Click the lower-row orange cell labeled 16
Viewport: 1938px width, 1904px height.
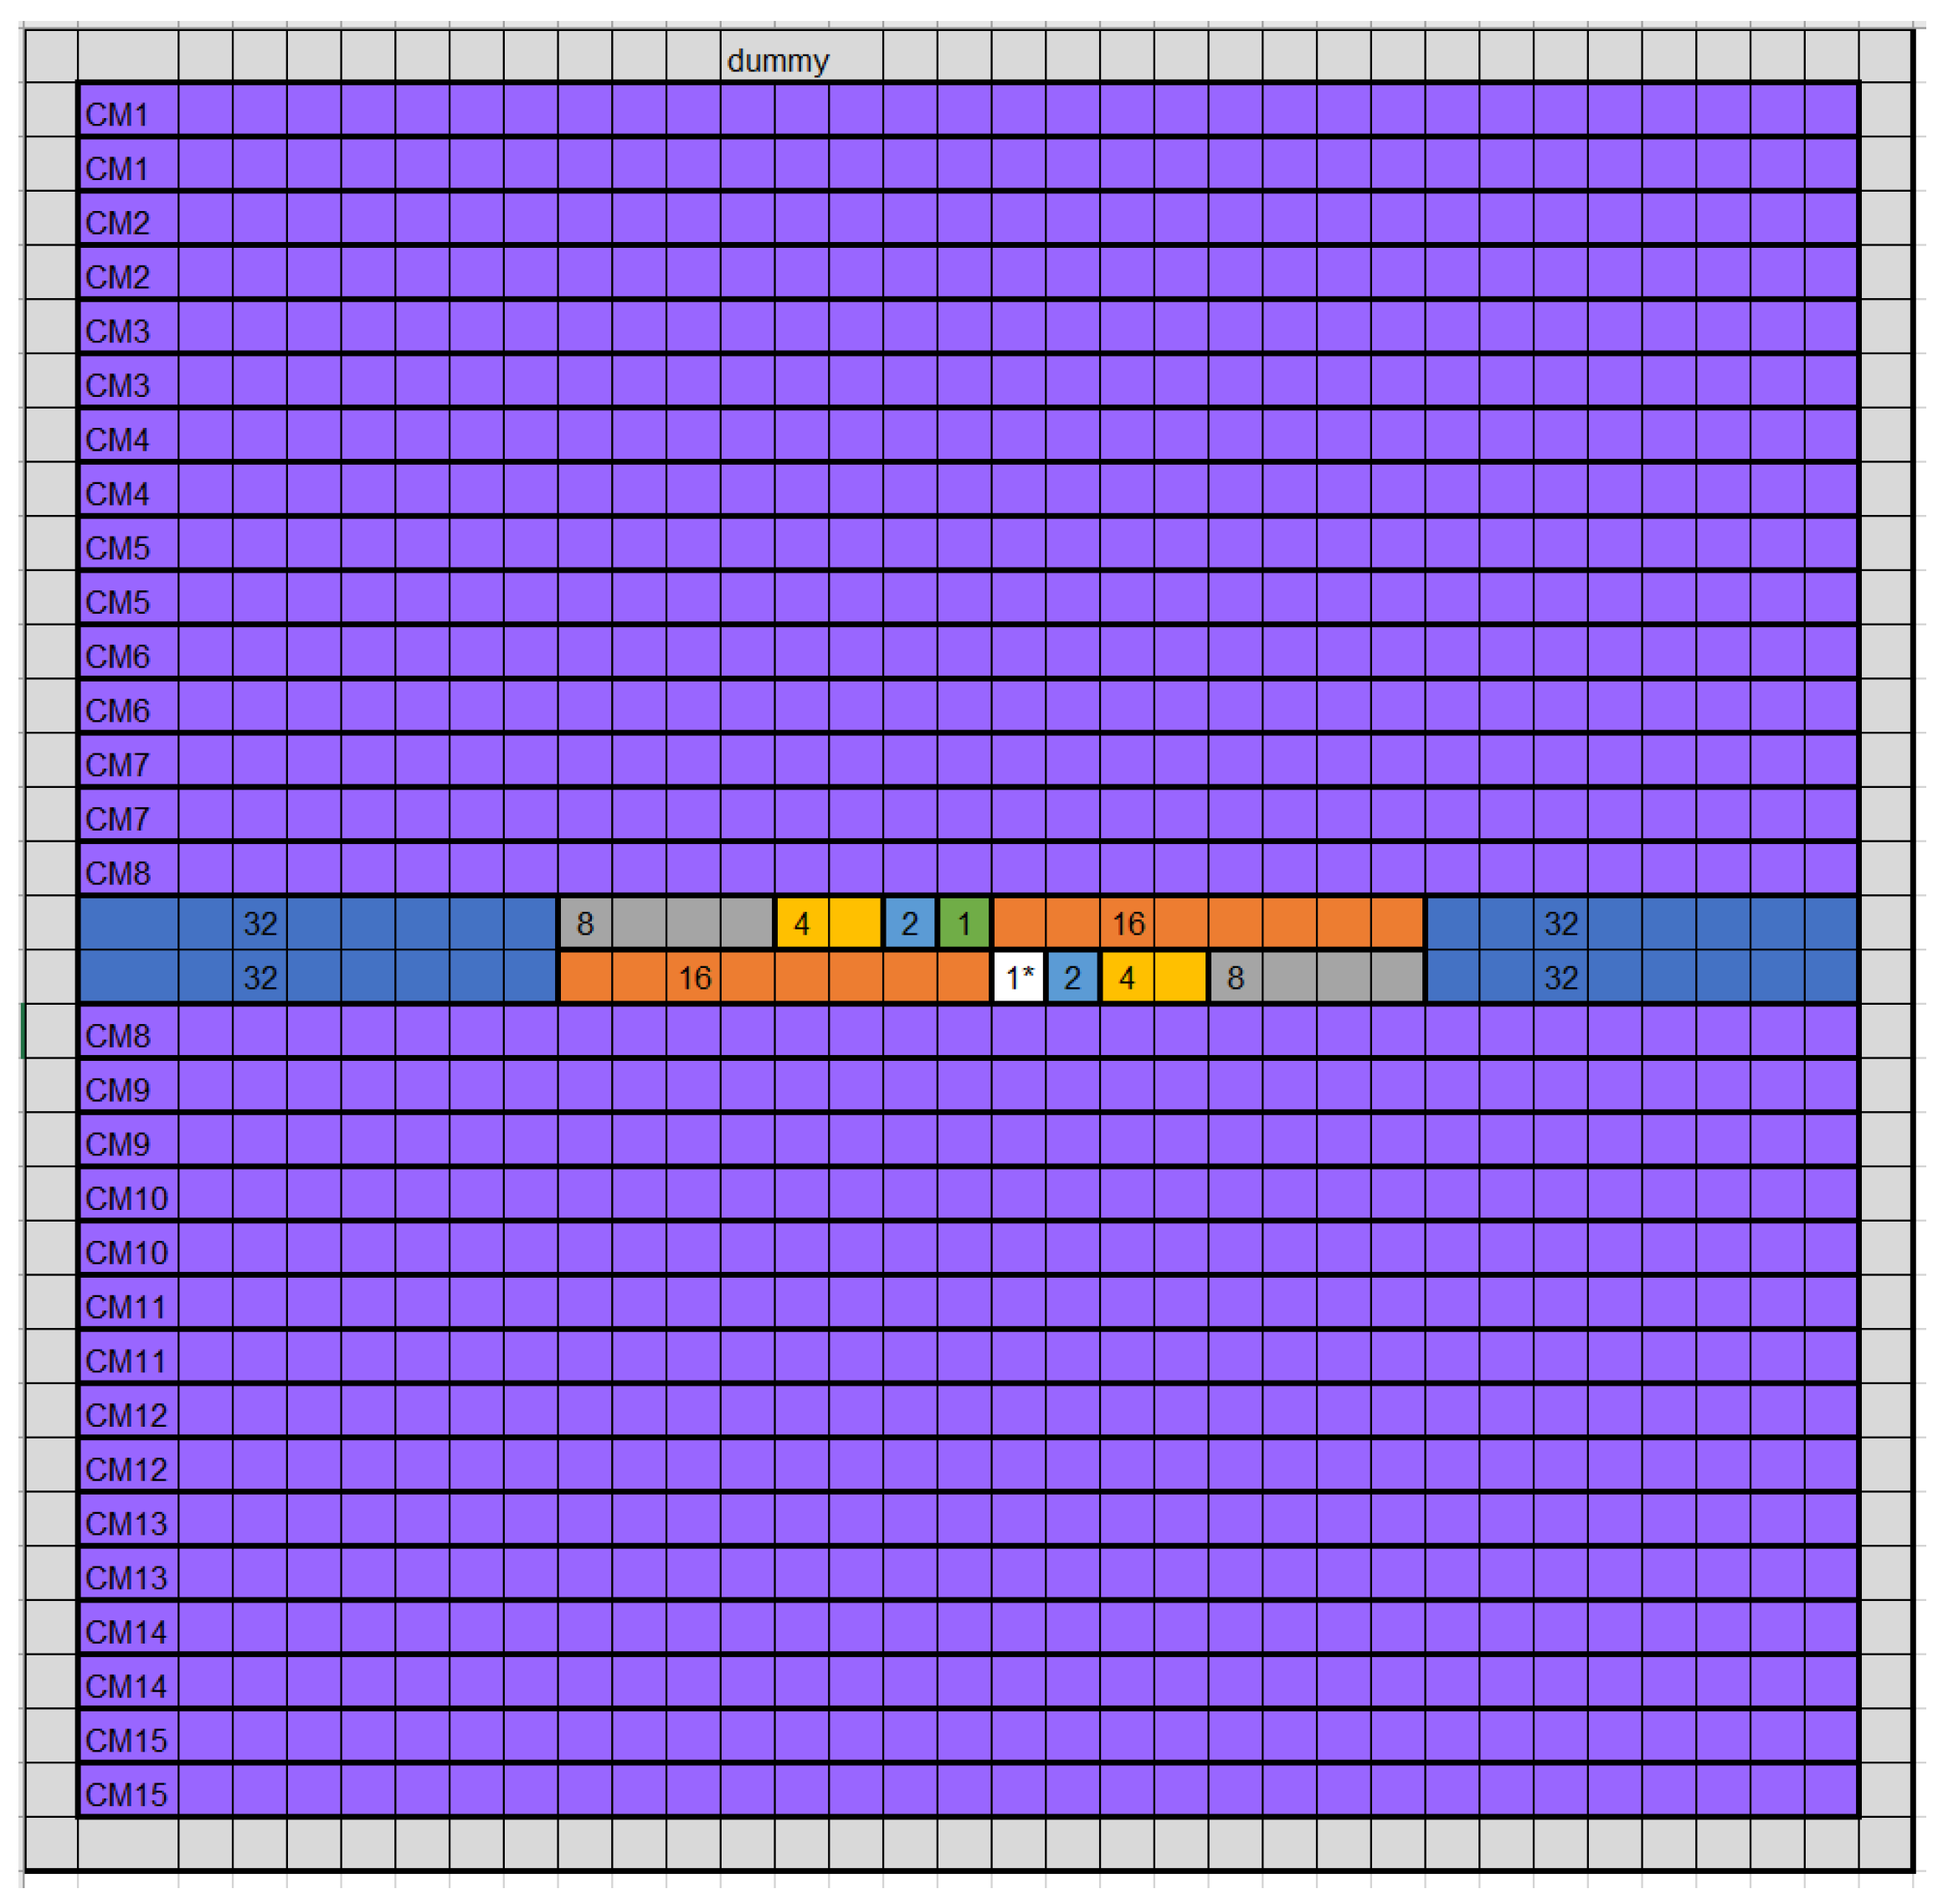click(694, 977)
